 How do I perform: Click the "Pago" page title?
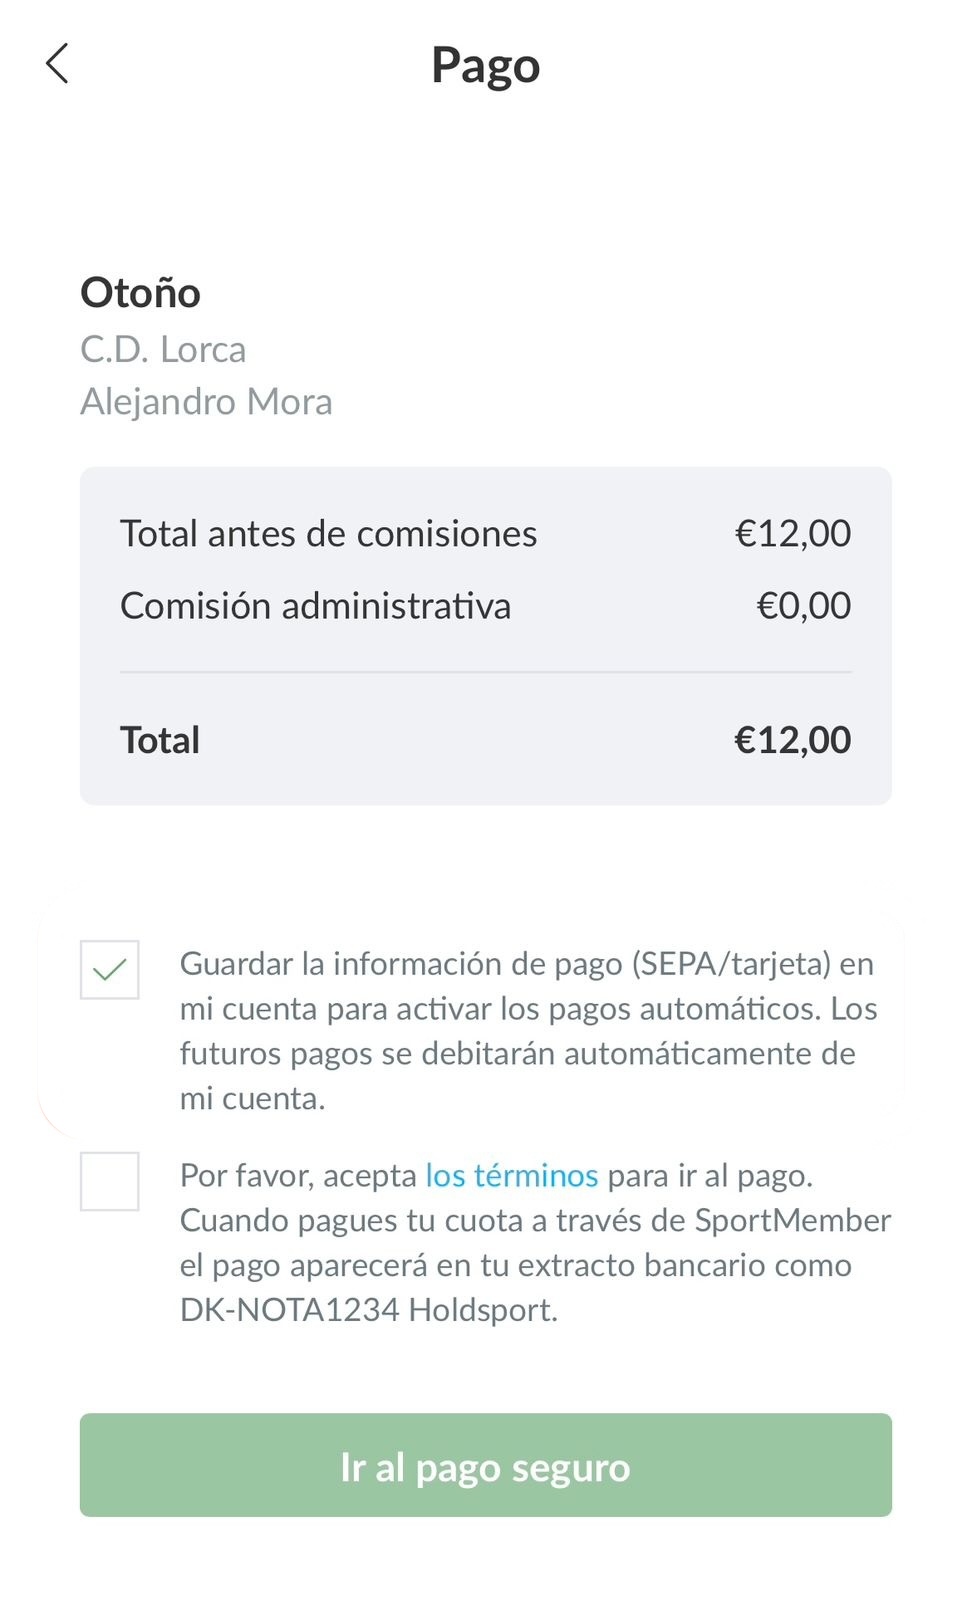tap(485, 66)
